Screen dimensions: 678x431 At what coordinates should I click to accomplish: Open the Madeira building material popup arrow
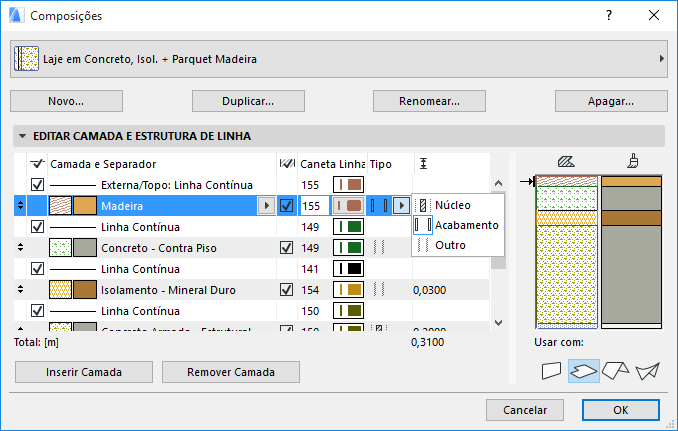click(266, 205)
